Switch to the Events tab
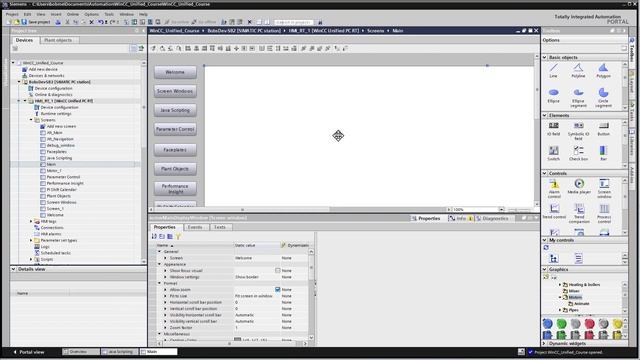This screenshot has height=360, width=640. [195, 227]
